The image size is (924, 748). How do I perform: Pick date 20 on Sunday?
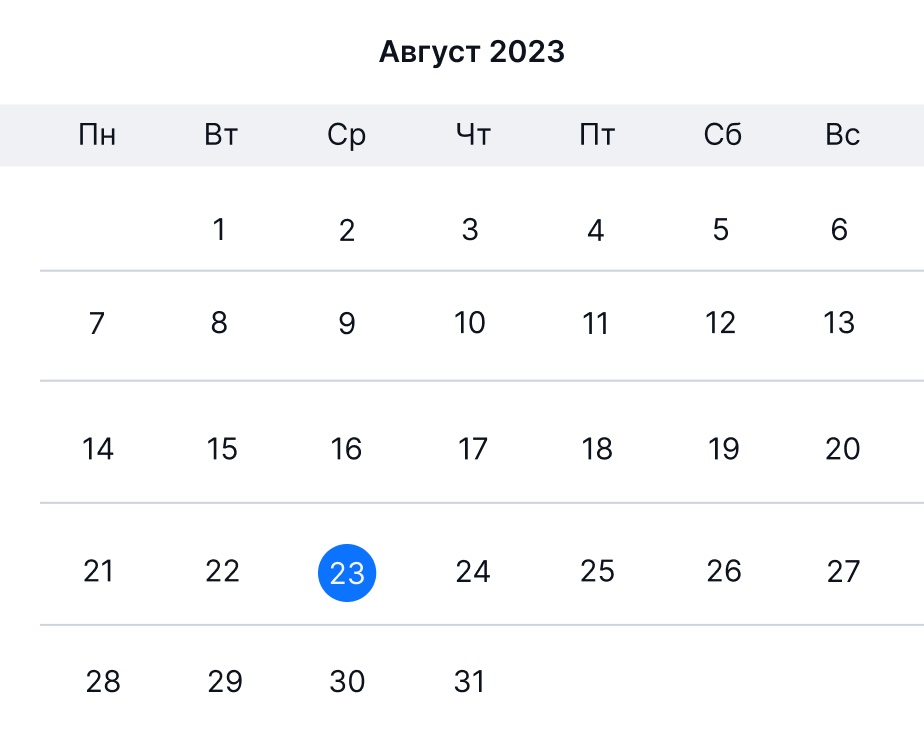tap(843, 449)
